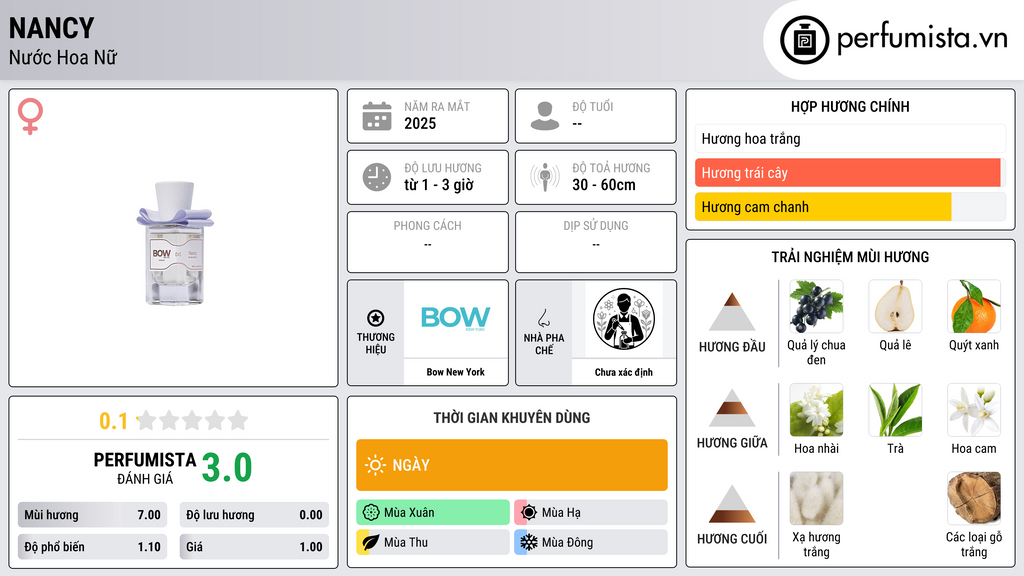Click the release year value 2025
This screenshot has width=1024, height=576.
[x=420, y=123]
